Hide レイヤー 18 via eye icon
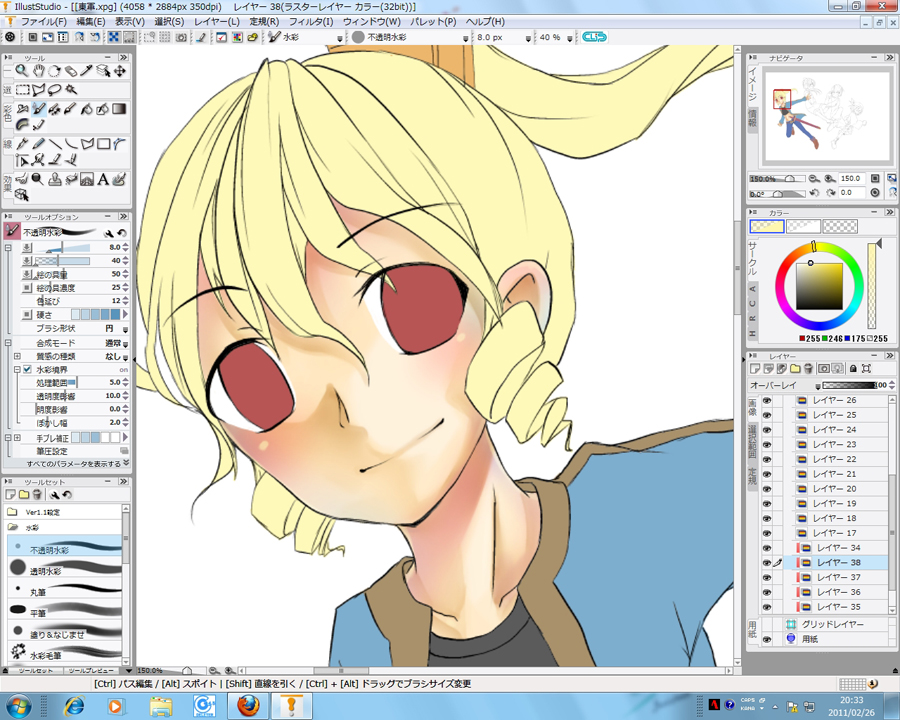 click(x=767, y=518)
